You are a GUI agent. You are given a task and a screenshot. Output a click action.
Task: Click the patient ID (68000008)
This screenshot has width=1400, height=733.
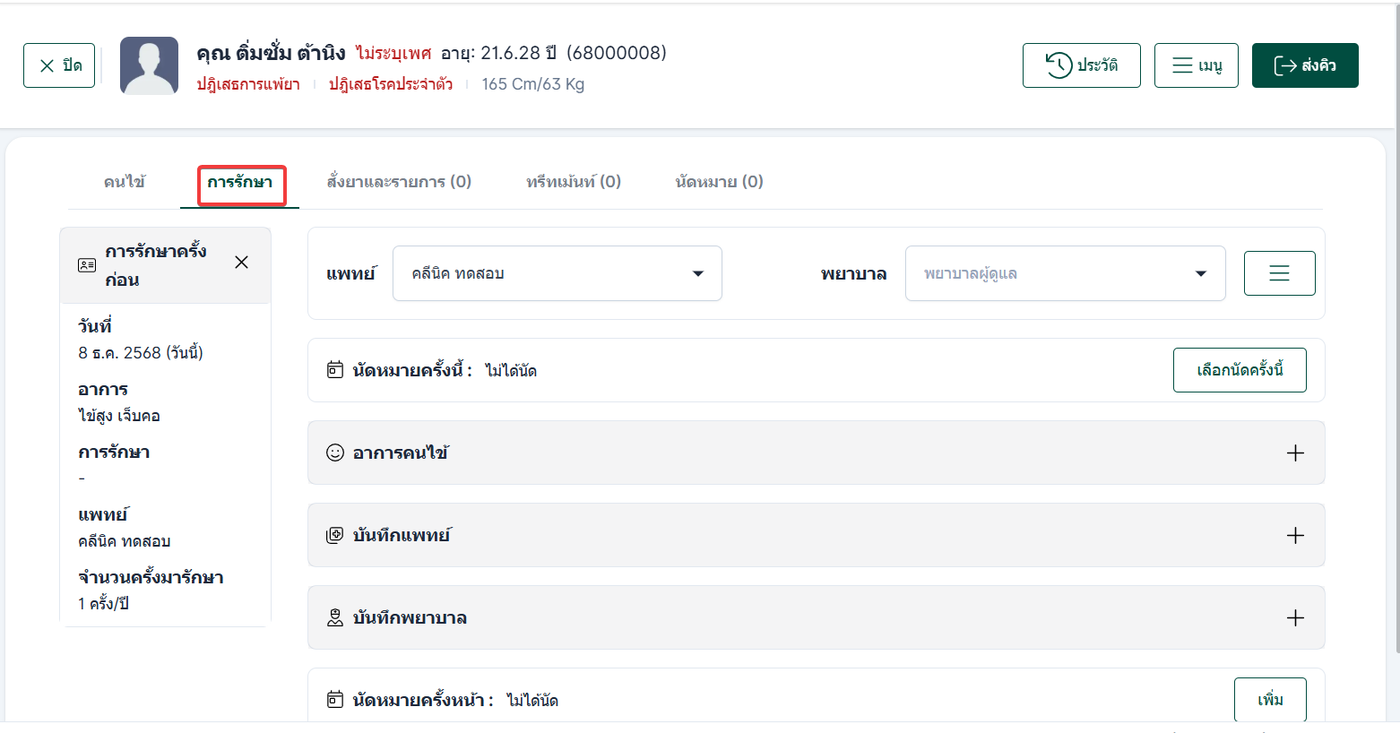click(x=617, y=53)
